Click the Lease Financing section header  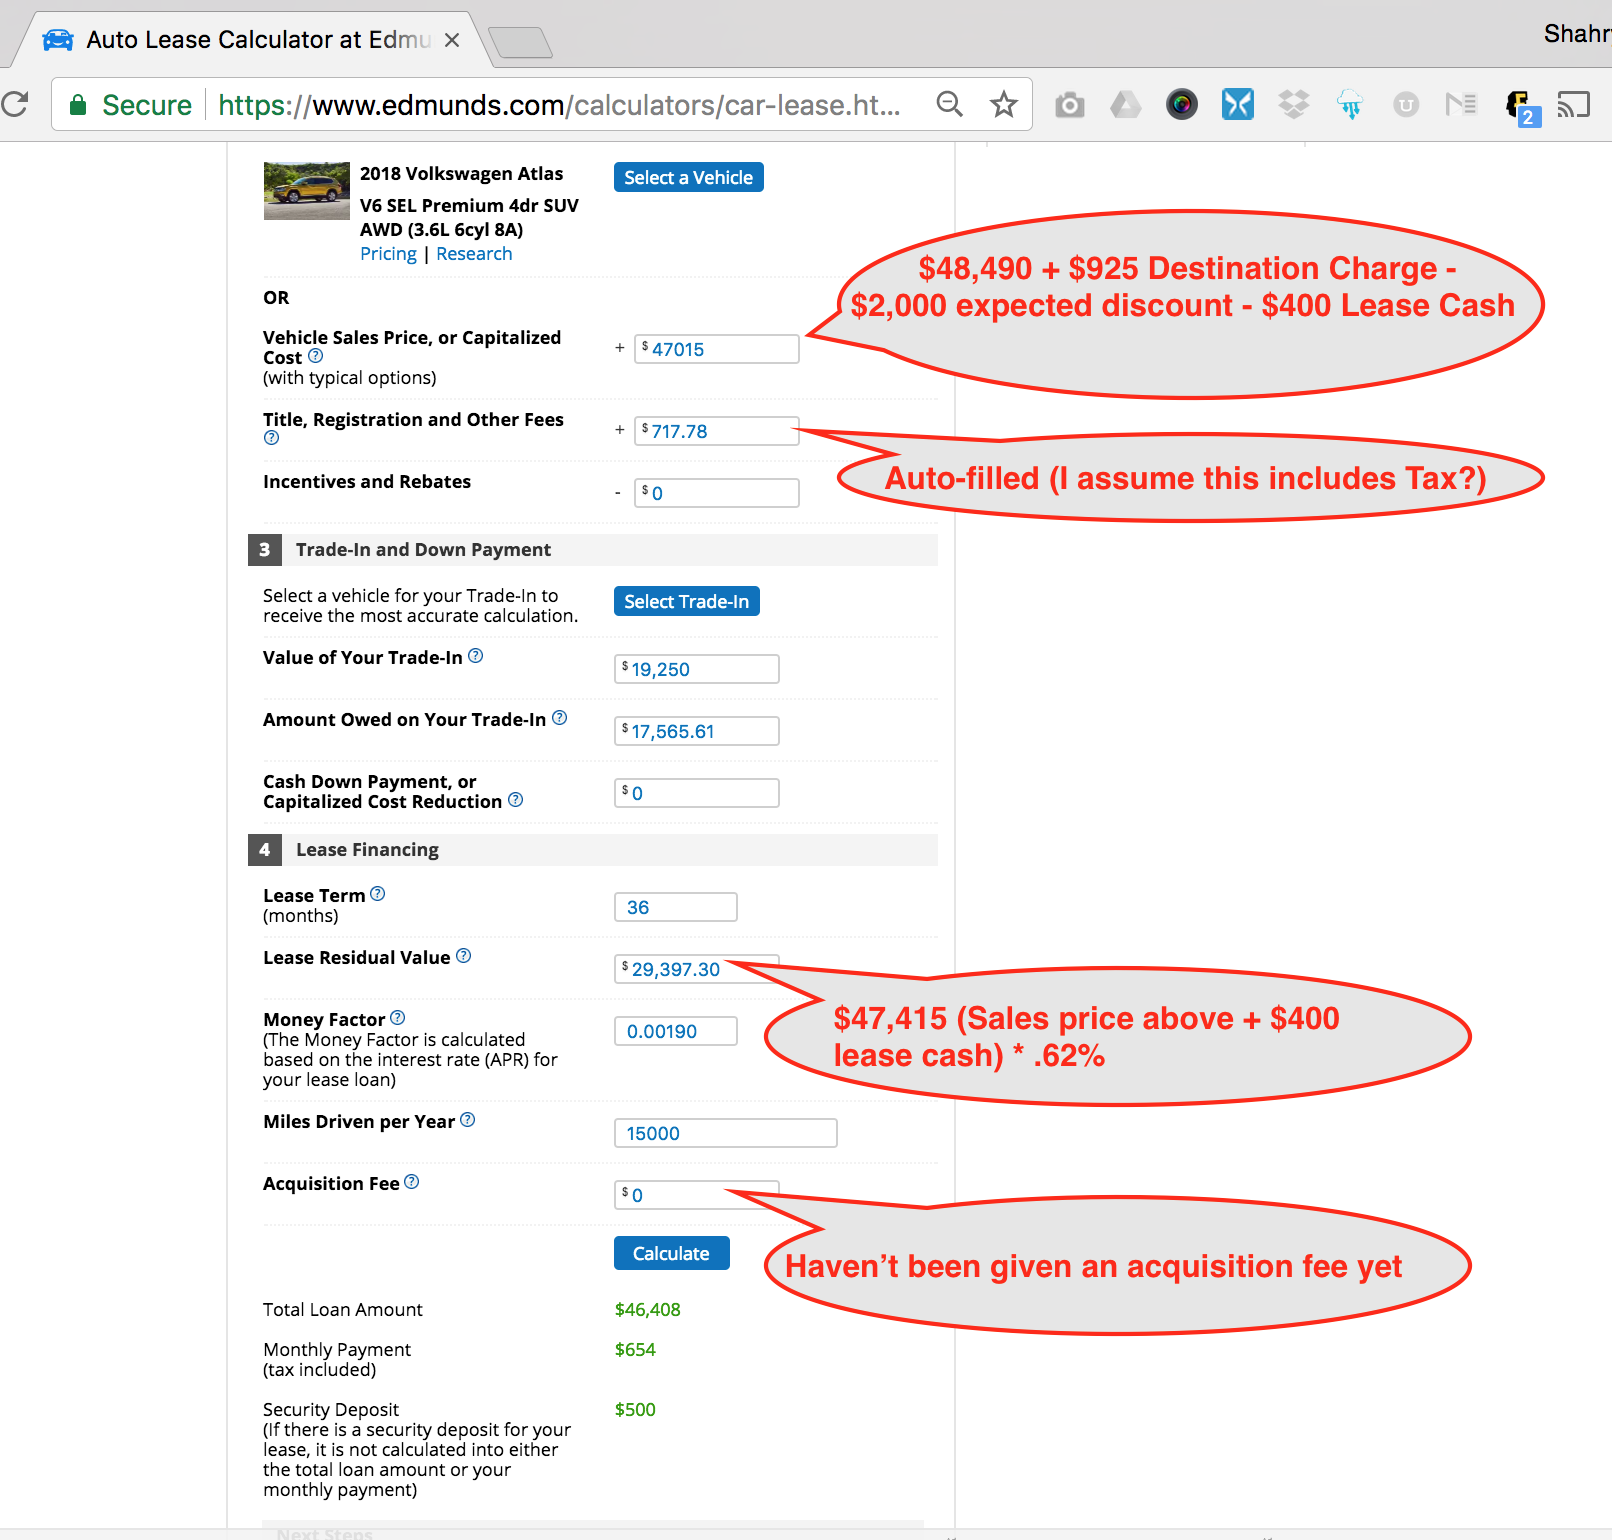593,849
